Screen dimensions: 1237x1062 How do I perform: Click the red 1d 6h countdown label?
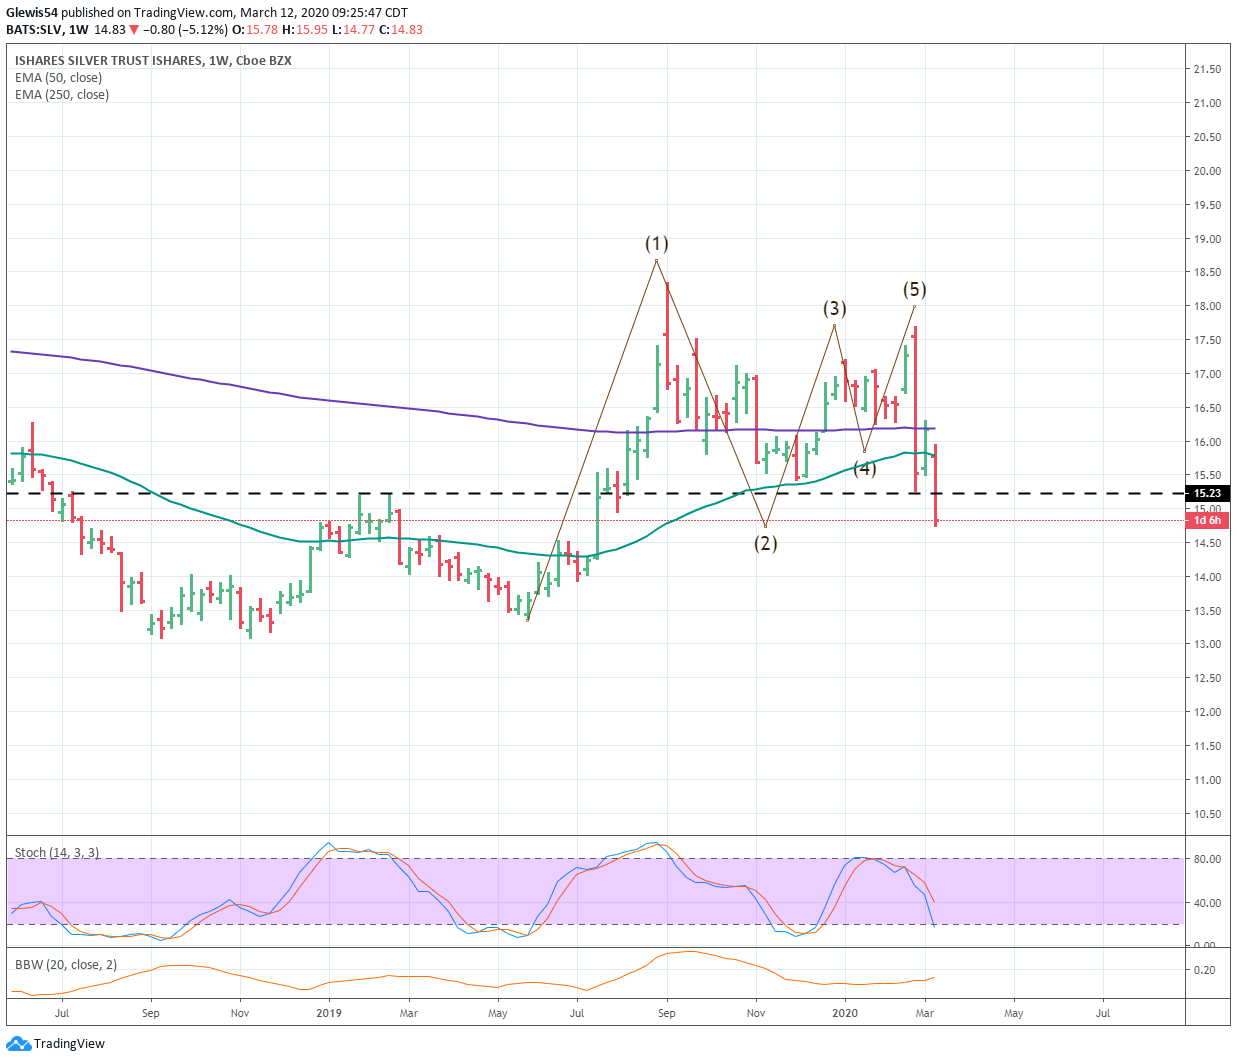[x=1207, y=520]
